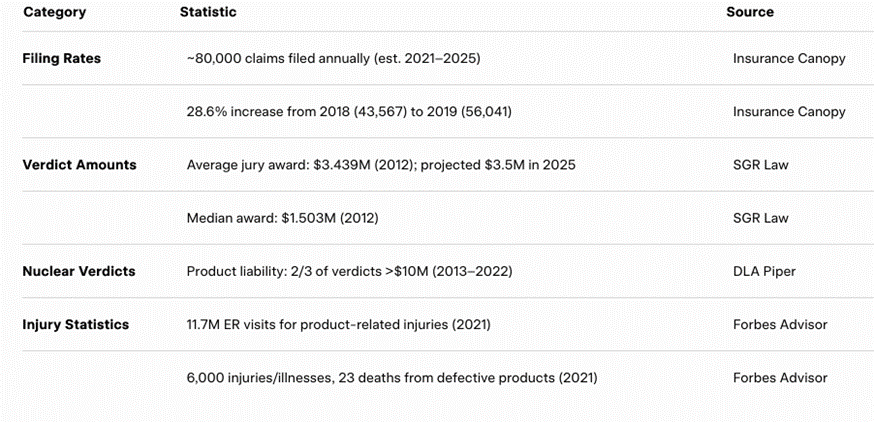
Task: Open Insurance Canopy source for 28.6% increase row
Action: [788, 112]
